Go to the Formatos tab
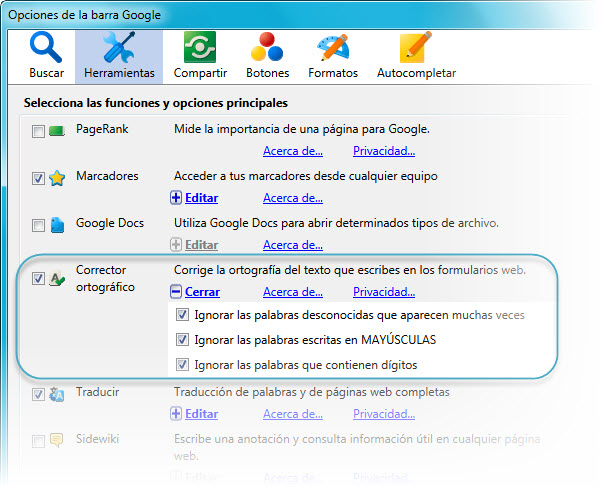 pos(333,57)
